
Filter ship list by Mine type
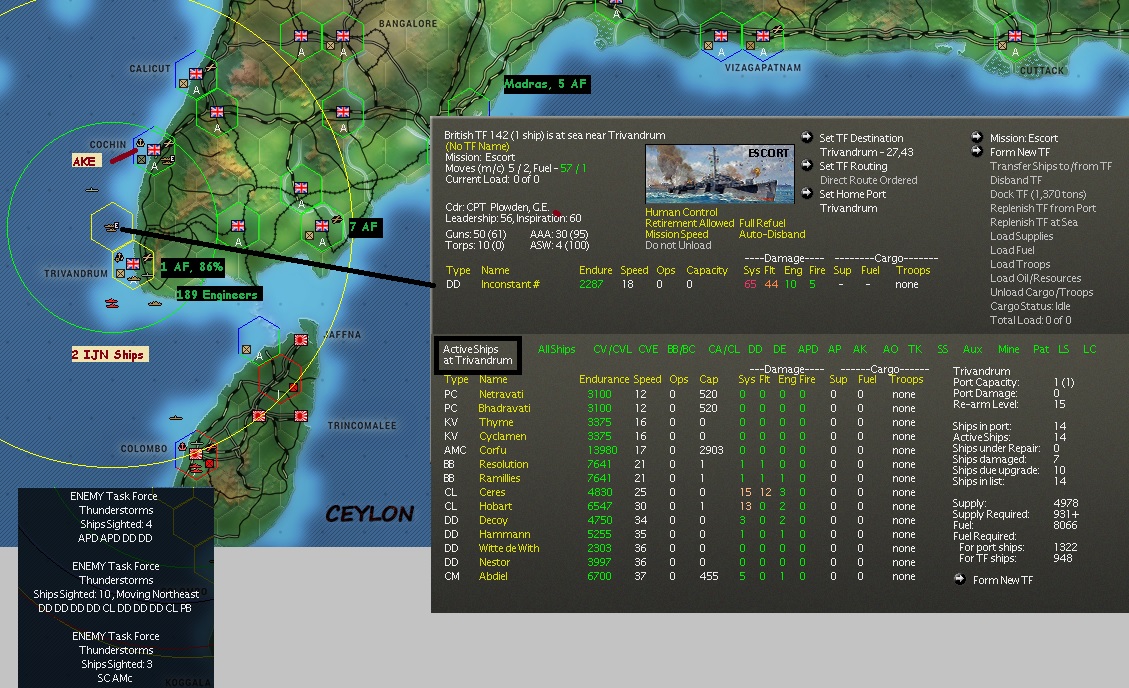tap(1009, 349)
